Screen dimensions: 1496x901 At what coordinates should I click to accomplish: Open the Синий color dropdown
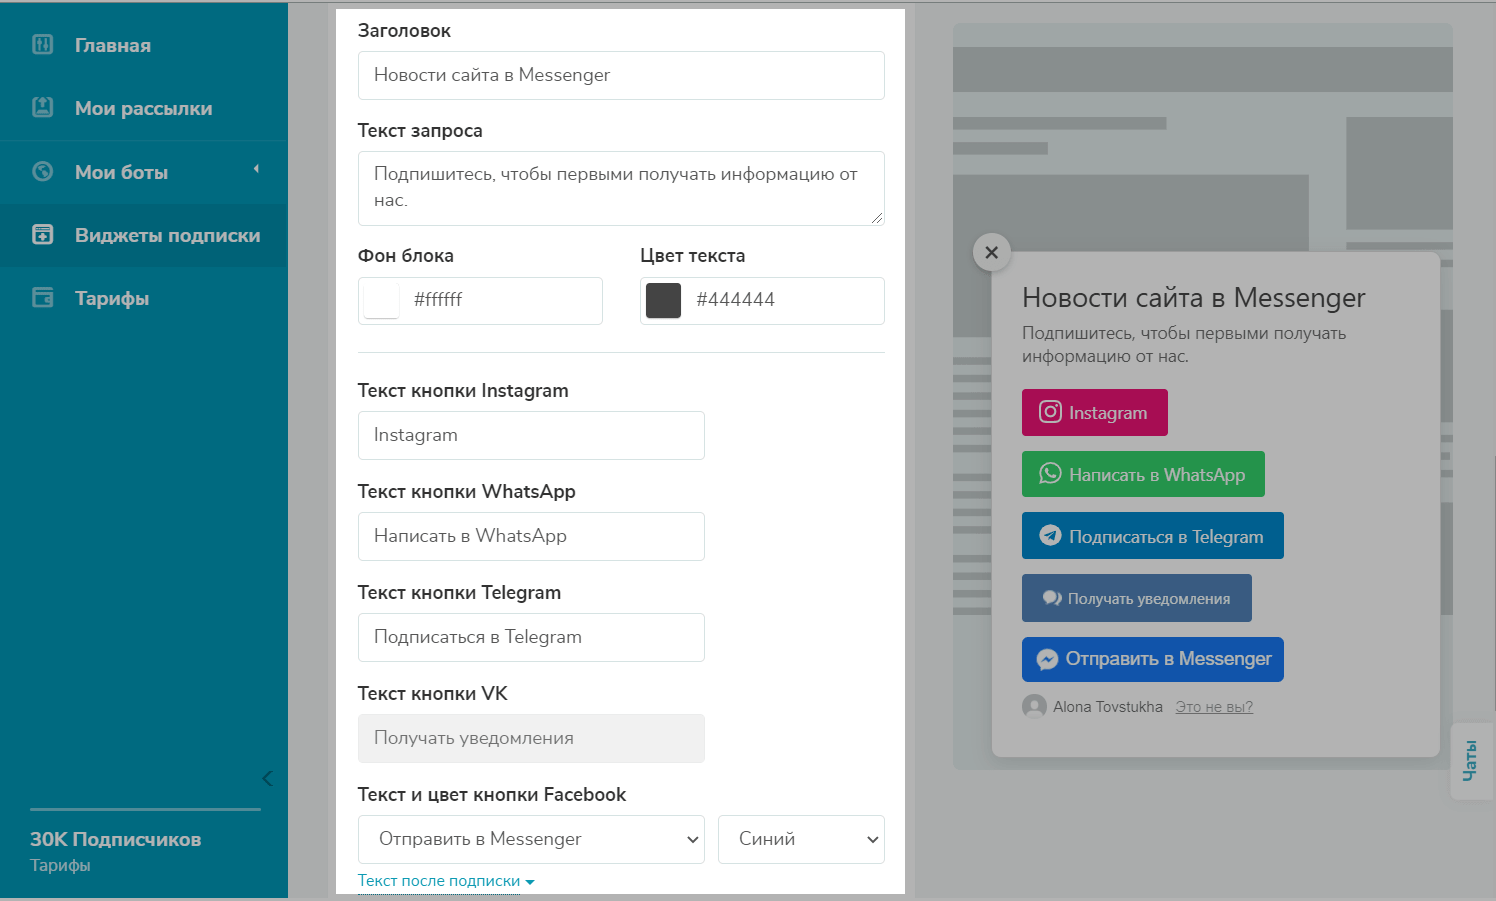coord(801,839)
